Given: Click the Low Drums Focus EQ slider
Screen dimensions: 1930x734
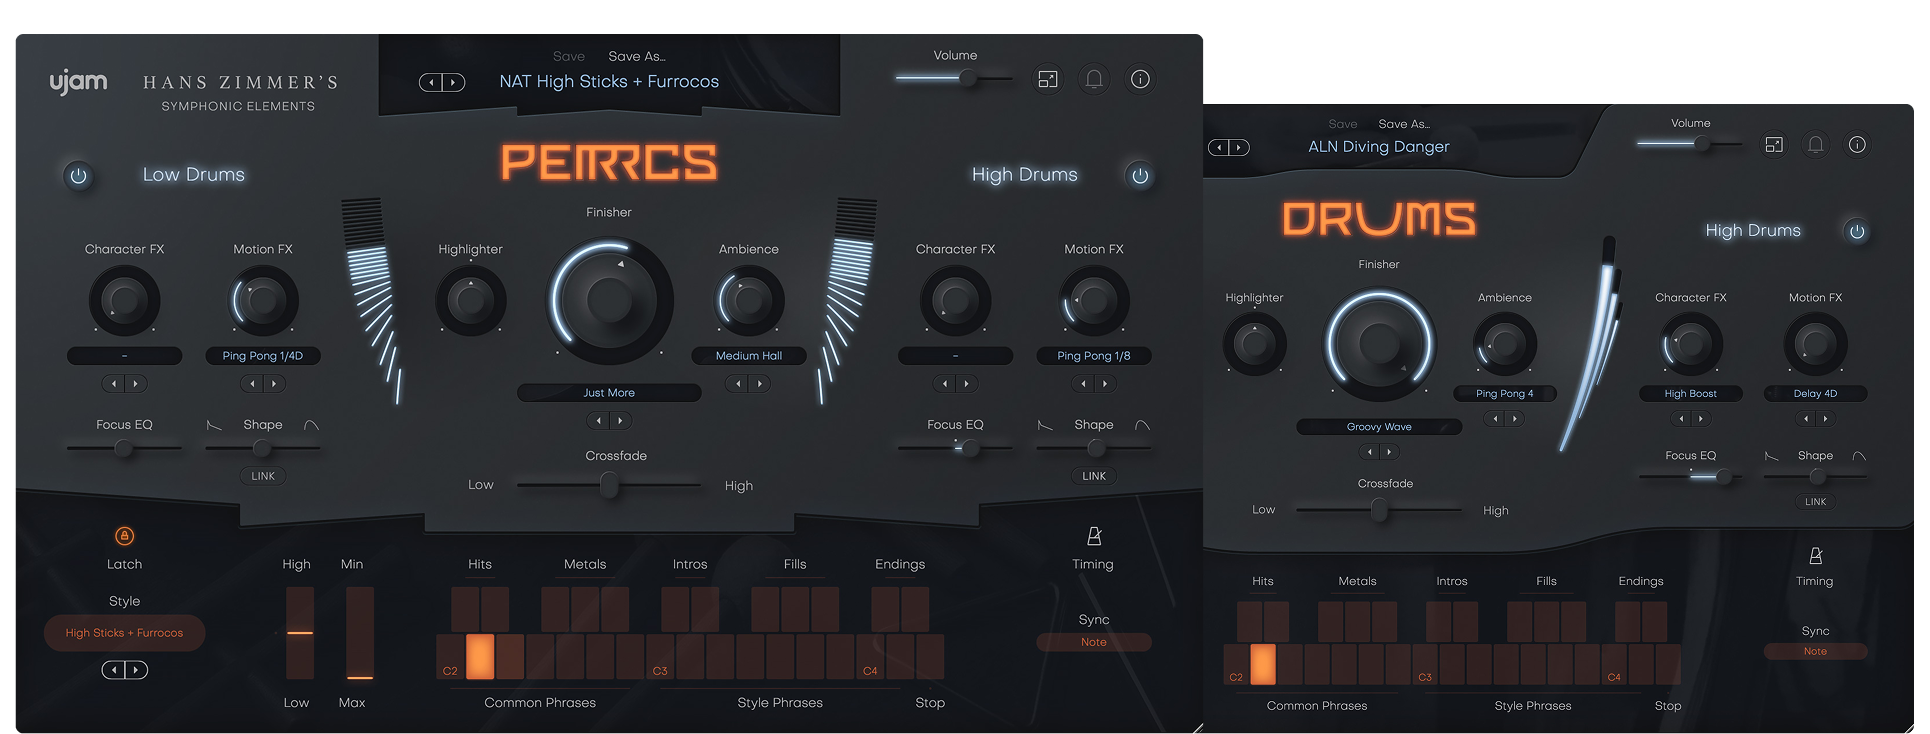Looking at the screenshot, I should tap(124, 448).
